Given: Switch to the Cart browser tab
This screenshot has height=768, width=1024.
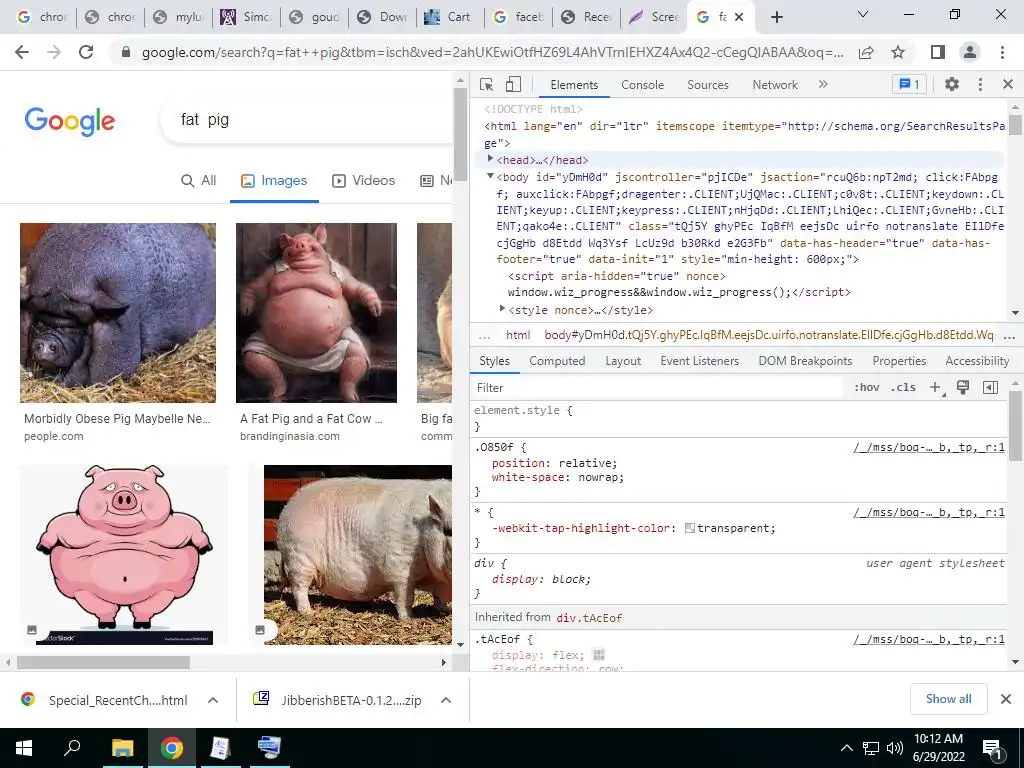Looking at the screenshot, I should [449, 17].
